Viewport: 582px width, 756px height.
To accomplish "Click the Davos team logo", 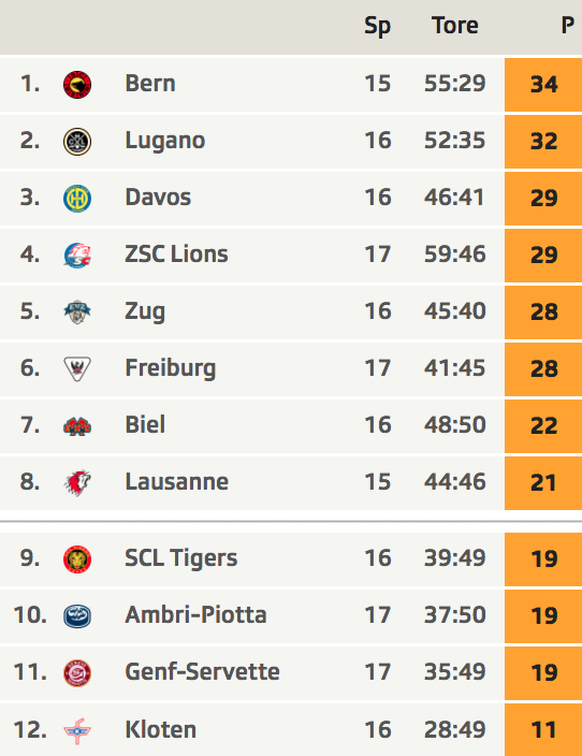I will point(77,198).
